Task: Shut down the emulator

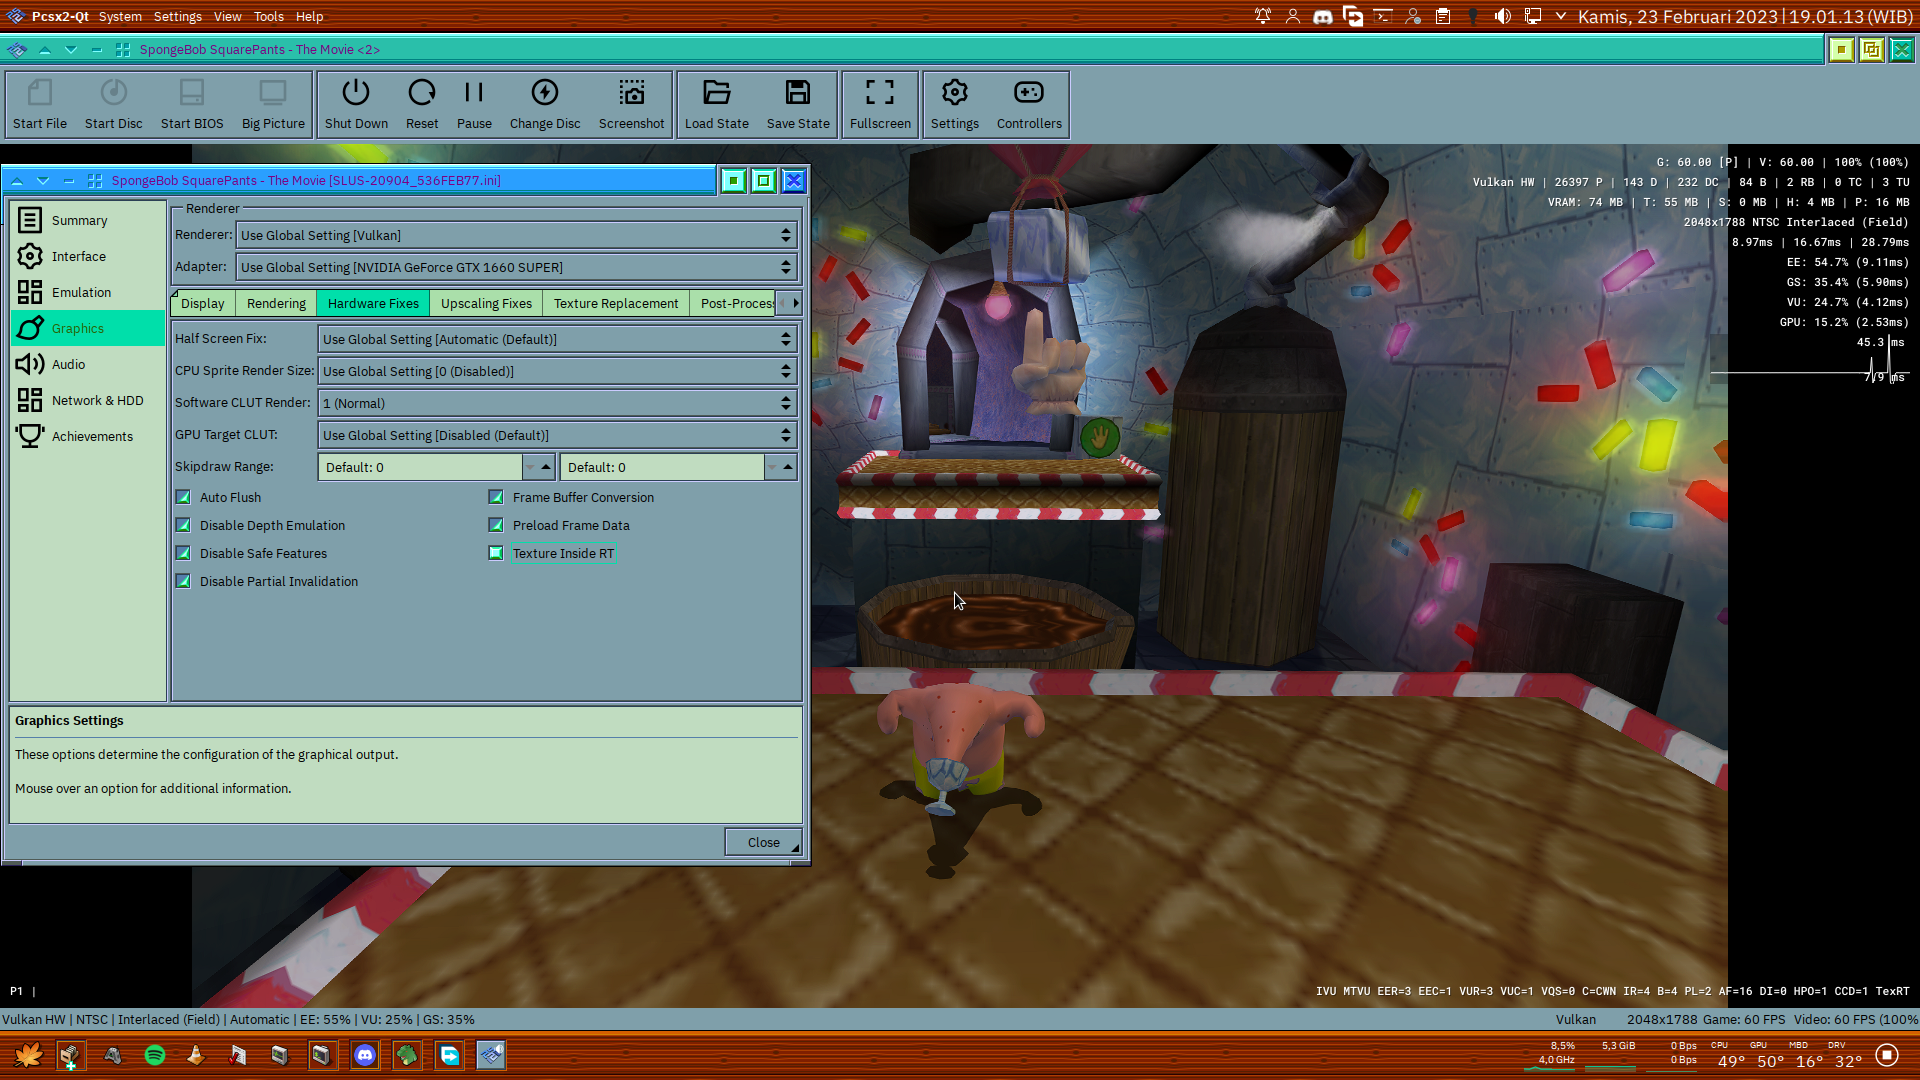Action: 356,104
